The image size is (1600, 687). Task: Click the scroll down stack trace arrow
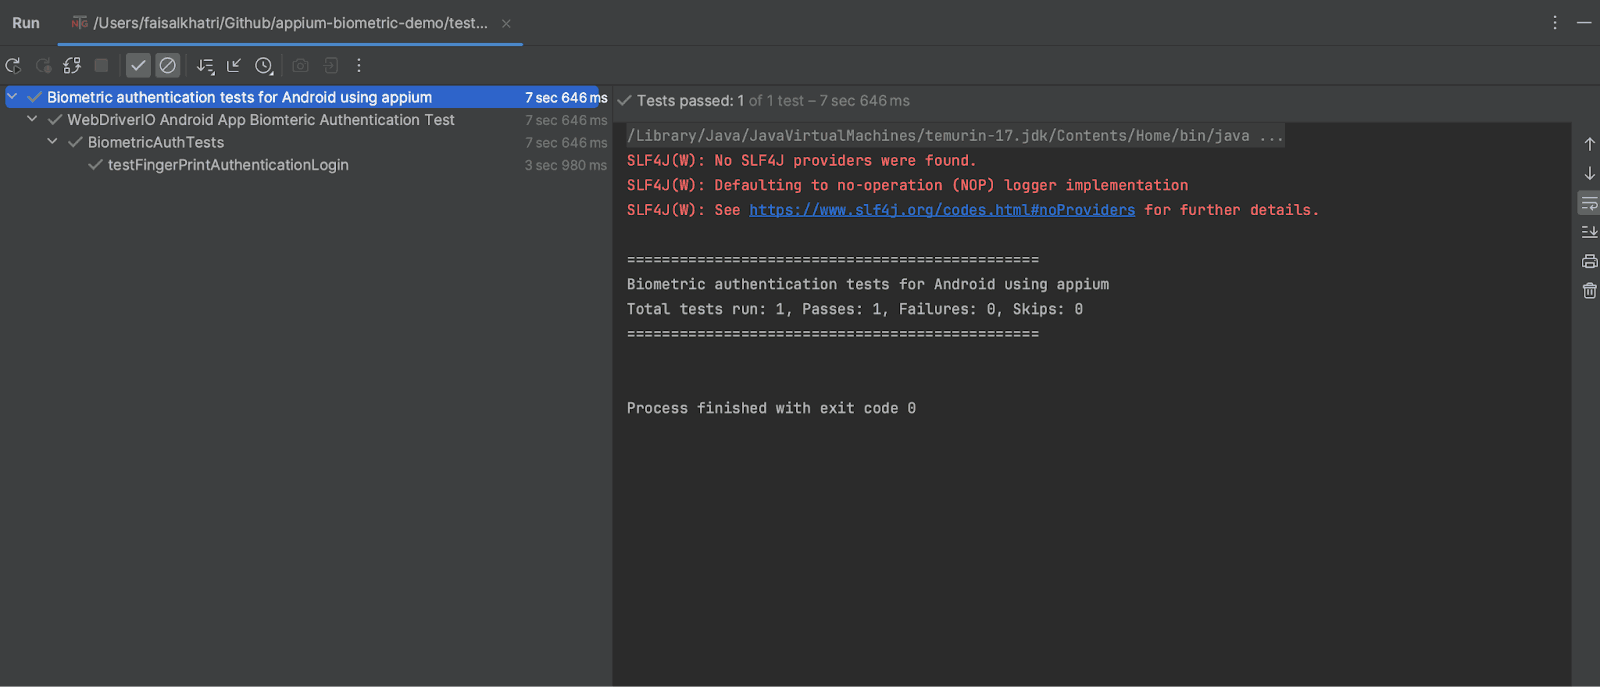pyautogui.click(x=1590, y=173)
